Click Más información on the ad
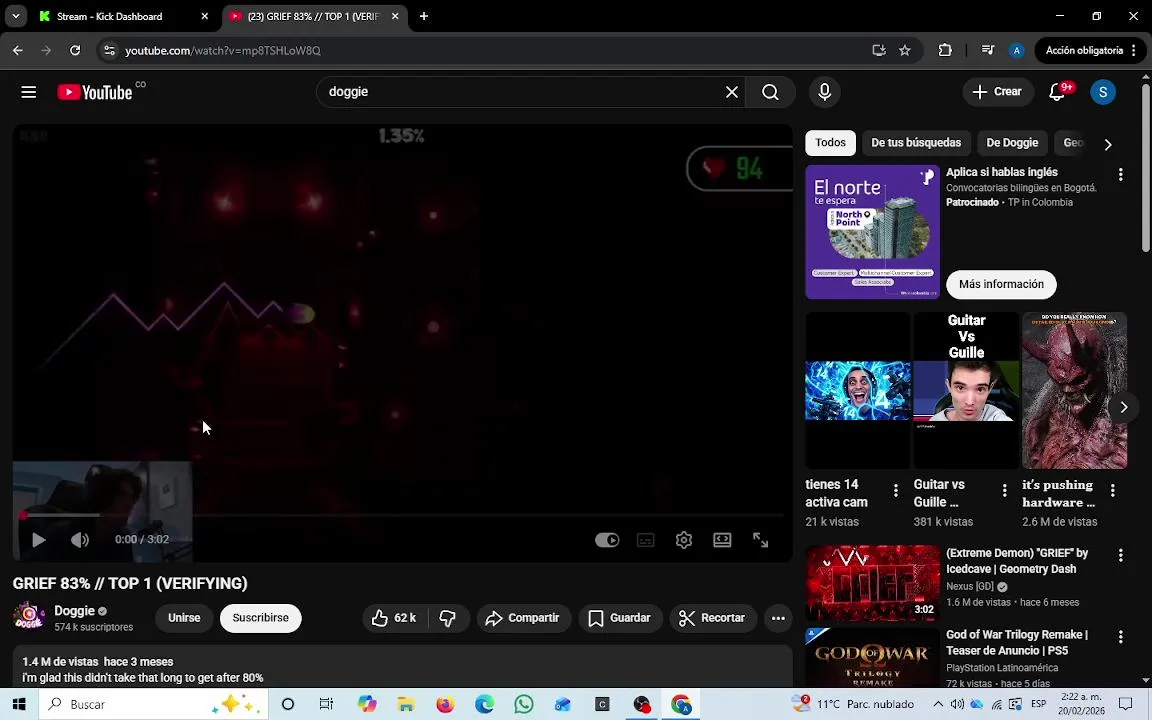Screen dimensions: 1152x720 [x=1001, y=284]
